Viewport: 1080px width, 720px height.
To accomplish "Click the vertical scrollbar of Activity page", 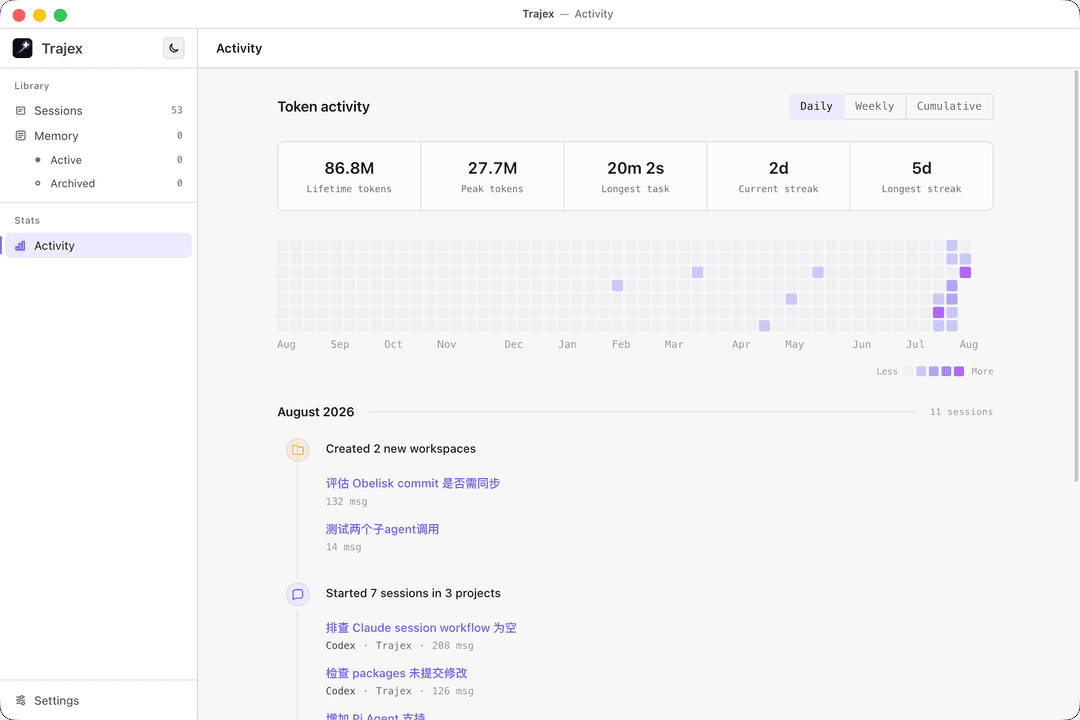I will click(1076, 276).
